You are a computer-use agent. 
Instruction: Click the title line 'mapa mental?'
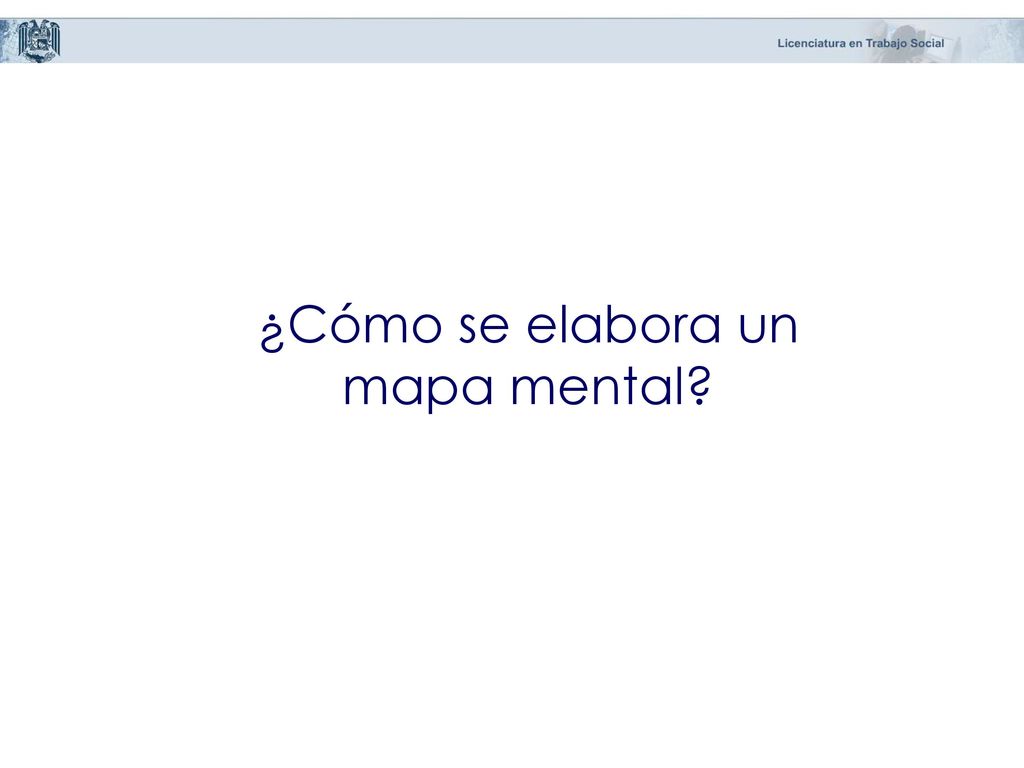526,388
